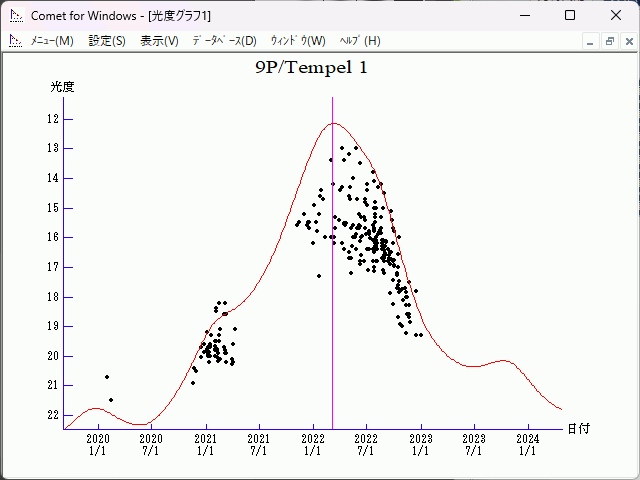
Task: Click the document icon in menu bar
Action: coord(16,41)
